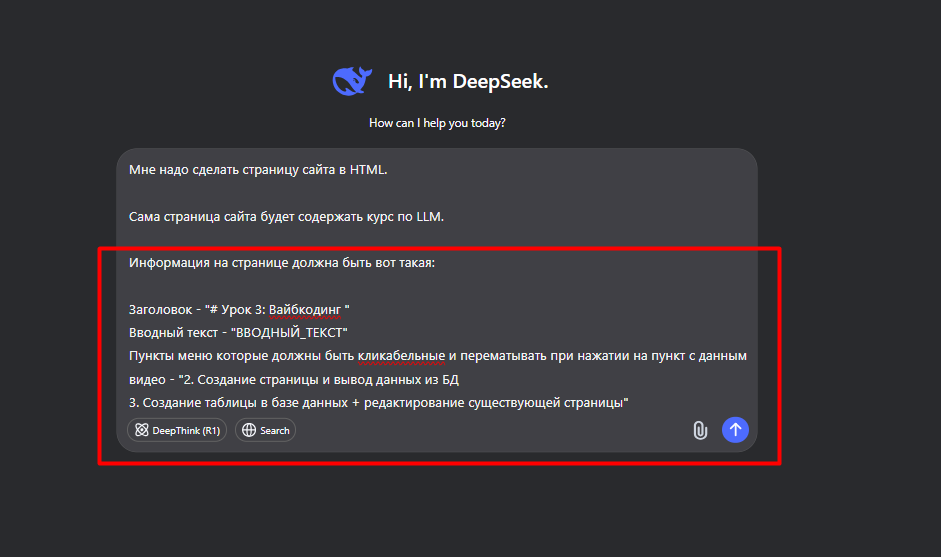Click the line 'Мне надо сделать страницу сайта в HTML.'
The width and height of the screenshot is (941, 557).
click(x=258, y=170)
